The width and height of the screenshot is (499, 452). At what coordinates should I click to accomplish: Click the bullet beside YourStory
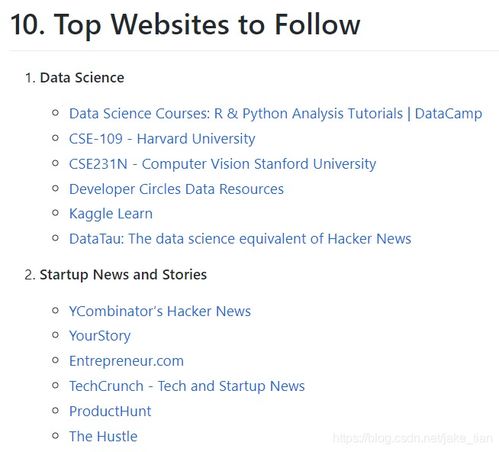tap(55, 335)
